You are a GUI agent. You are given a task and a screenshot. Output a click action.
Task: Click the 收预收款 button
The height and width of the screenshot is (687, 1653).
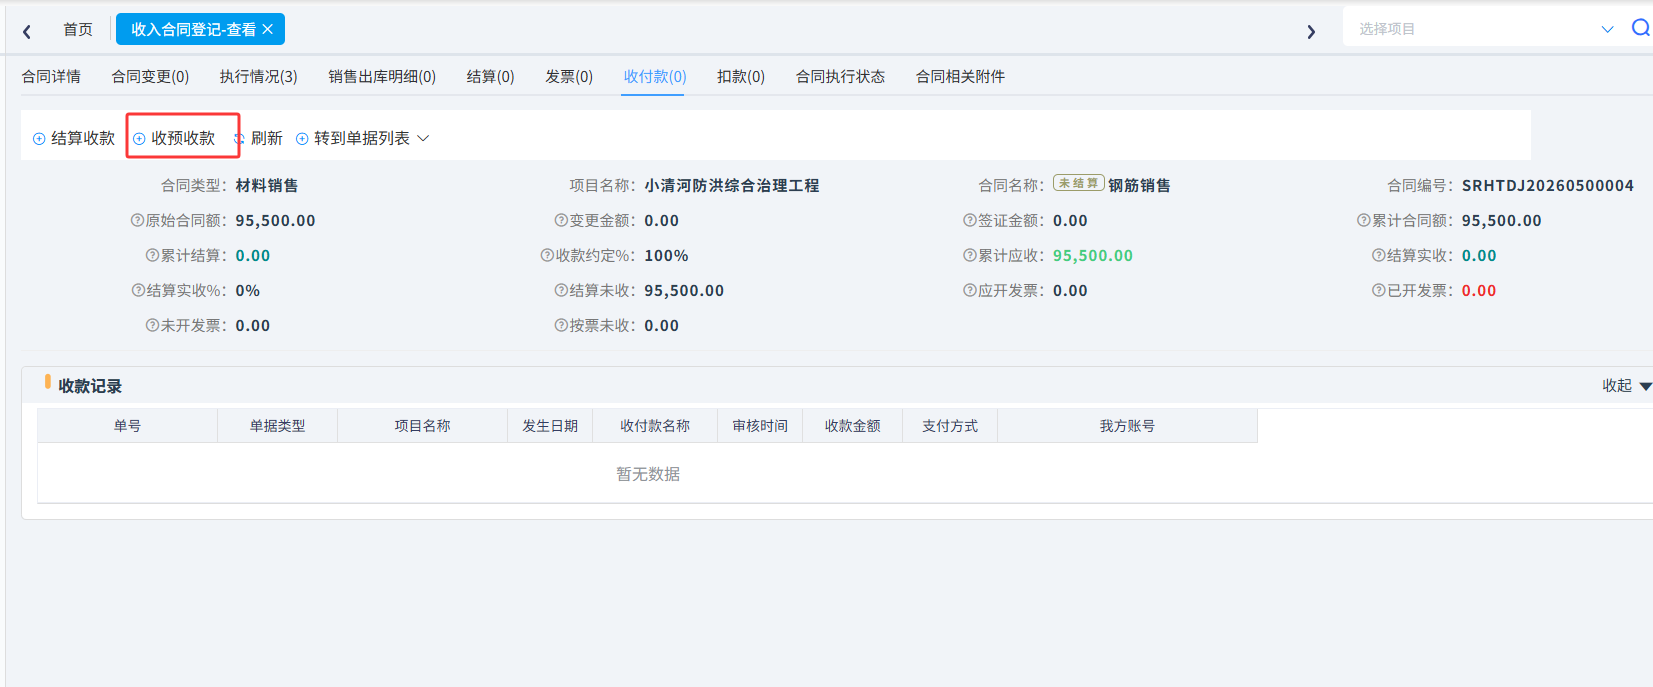point(174,138)
